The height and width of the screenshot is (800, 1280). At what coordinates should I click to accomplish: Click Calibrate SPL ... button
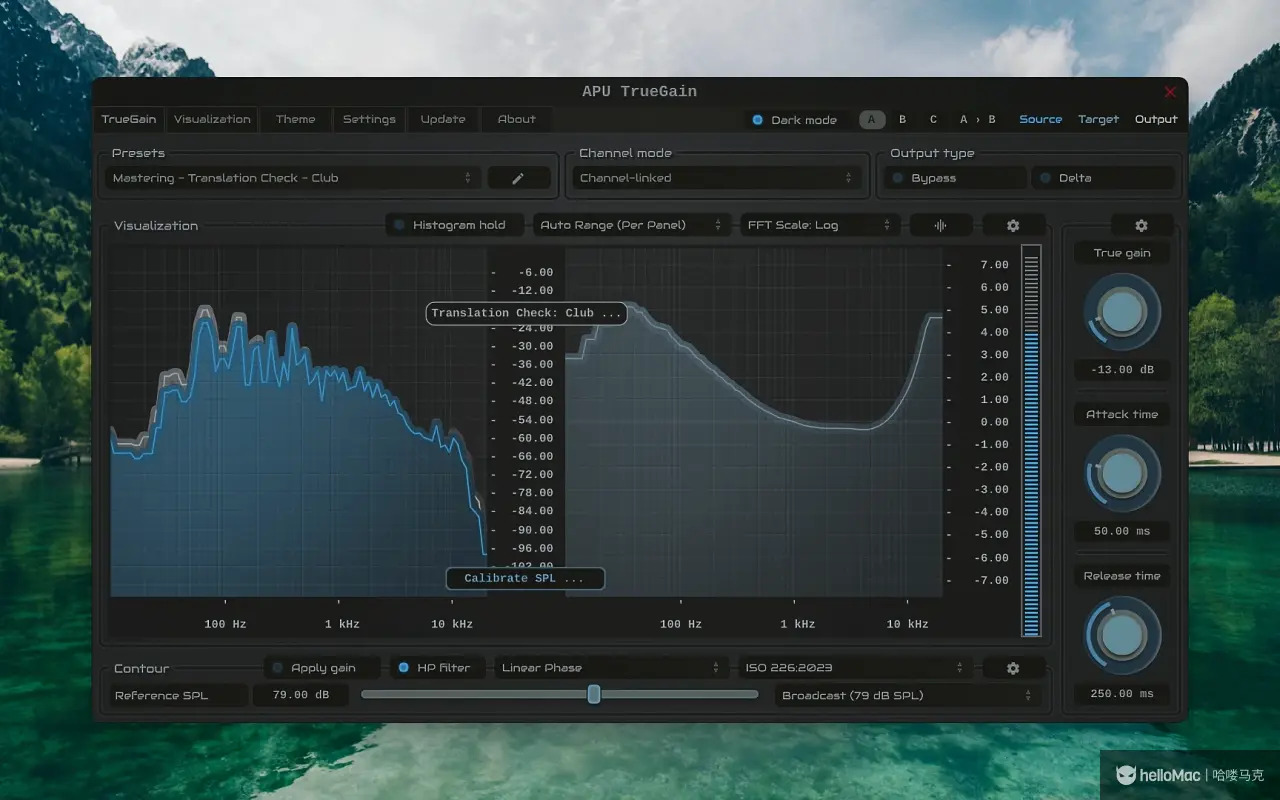525,579
